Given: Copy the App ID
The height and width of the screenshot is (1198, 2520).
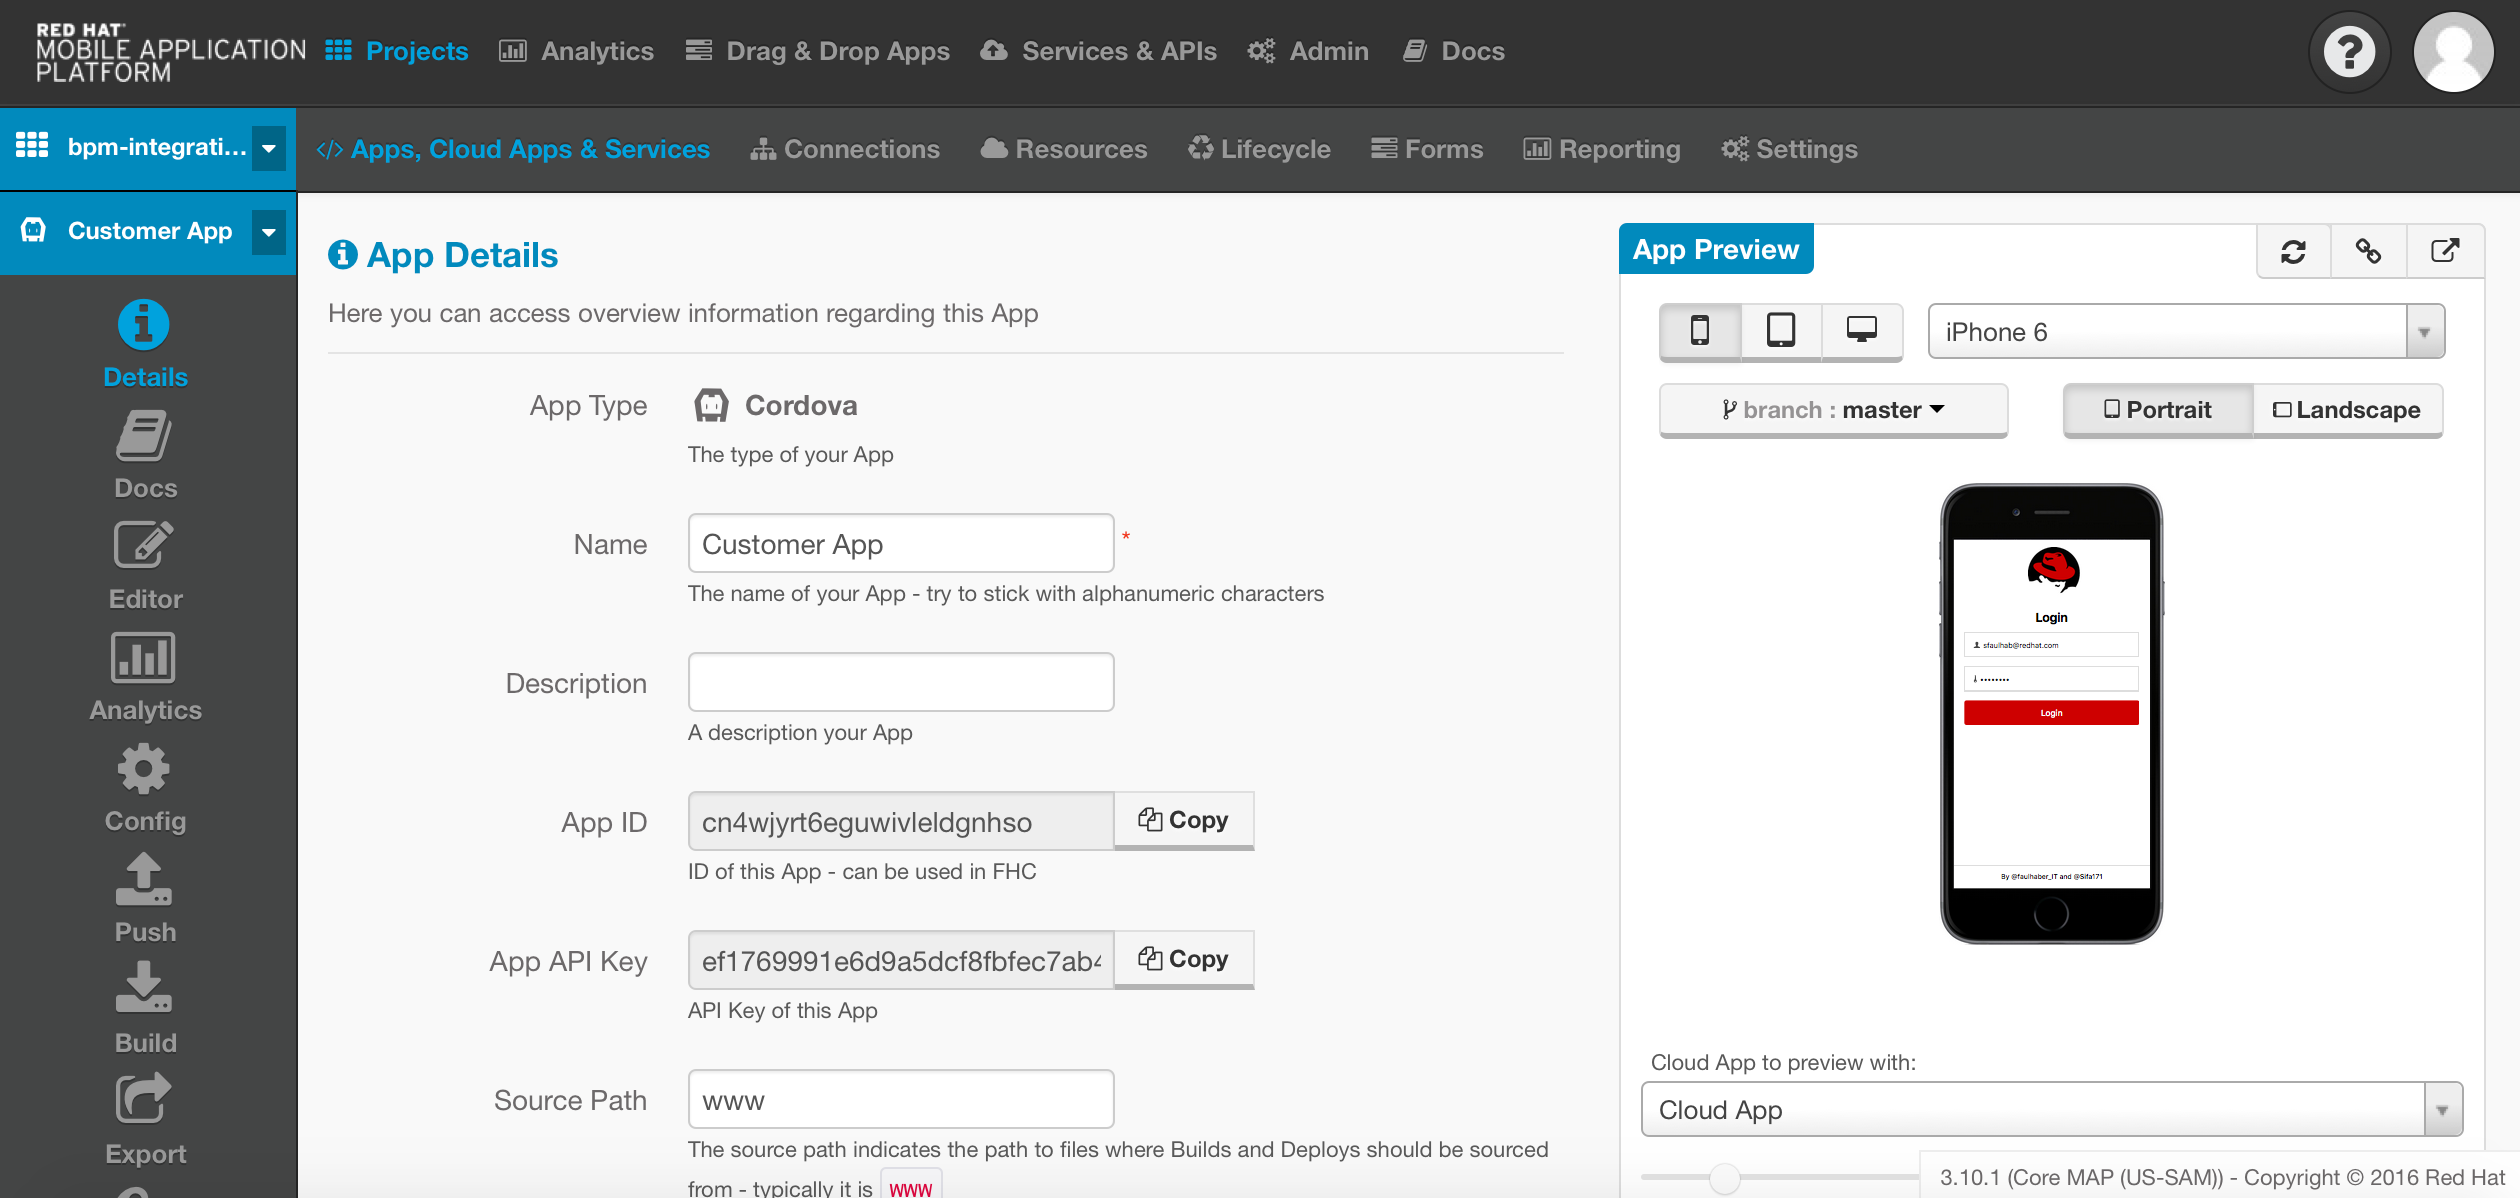Looking at the screenshot, I should pos(1183,820).
